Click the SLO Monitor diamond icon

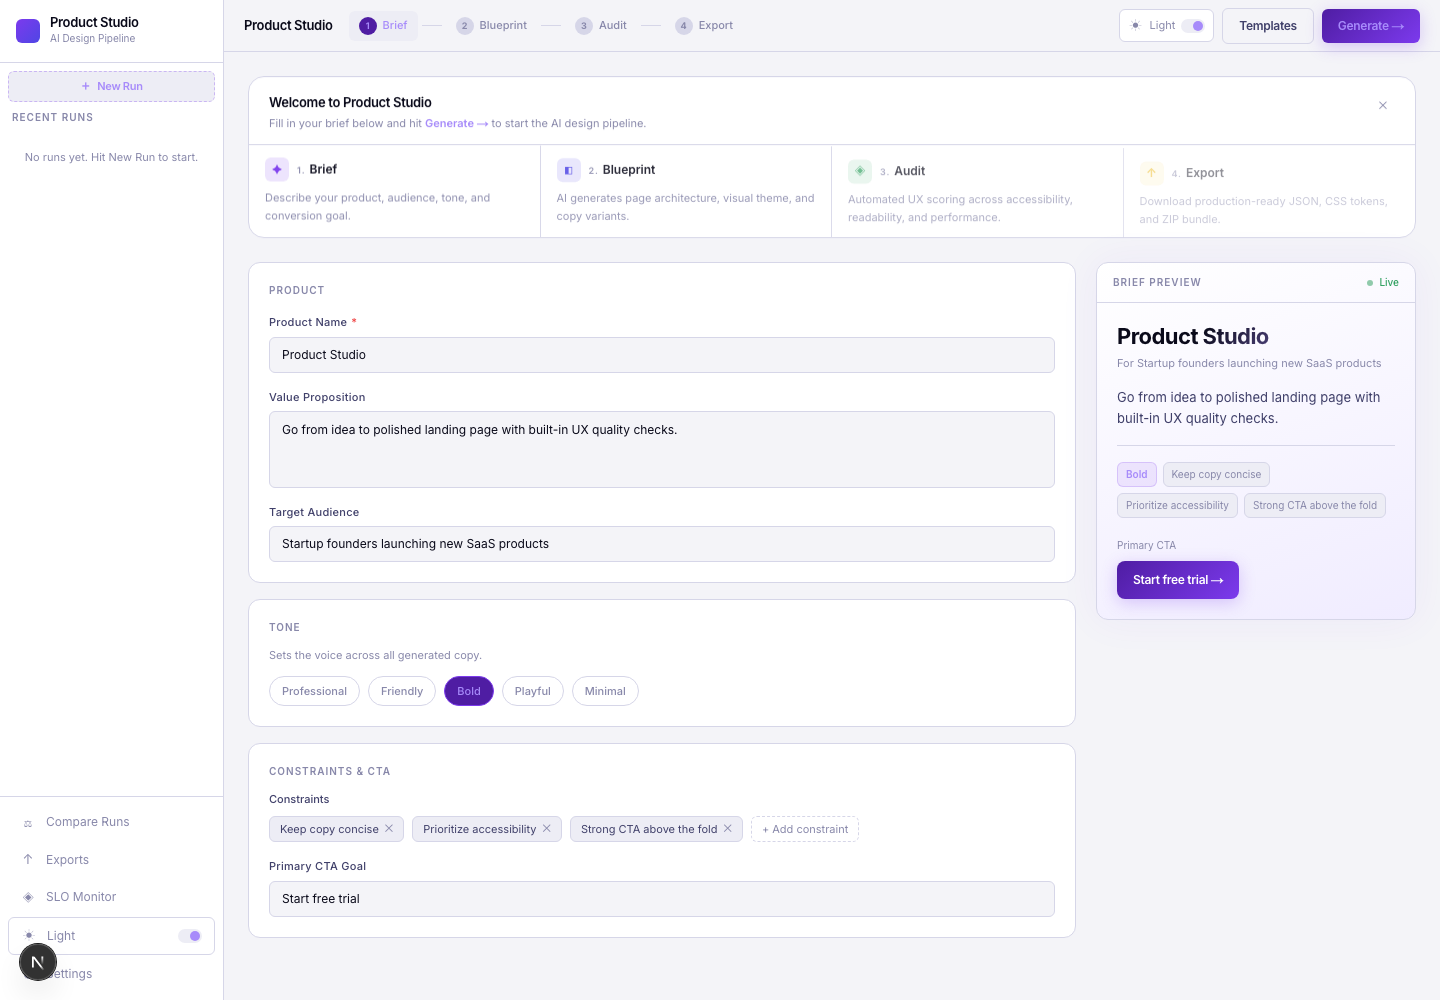pos(28,897)
